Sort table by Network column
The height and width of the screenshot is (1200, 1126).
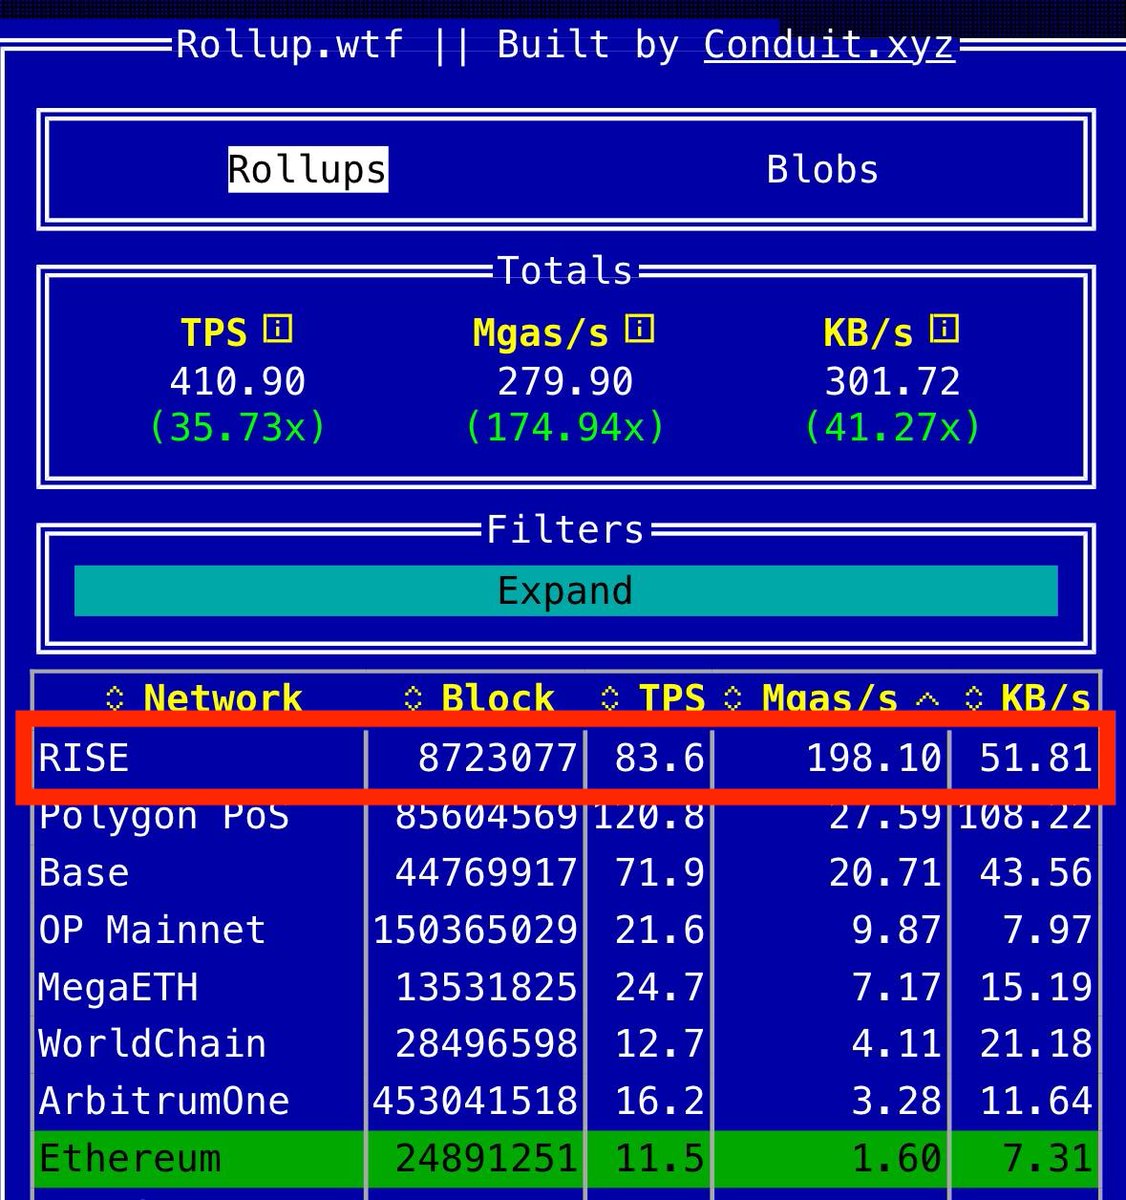pos(205,697)
